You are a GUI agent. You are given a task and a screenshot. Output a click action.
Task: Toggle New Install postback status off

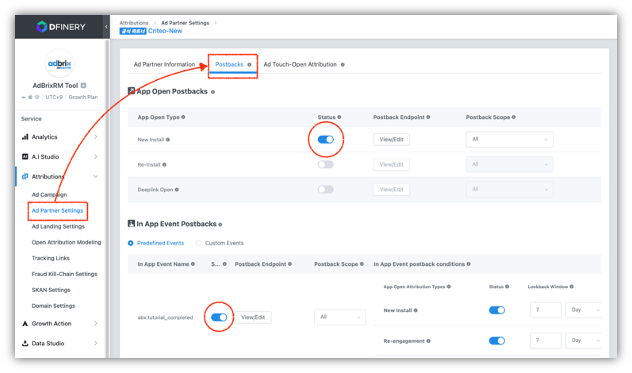click(x=326, y=140)
